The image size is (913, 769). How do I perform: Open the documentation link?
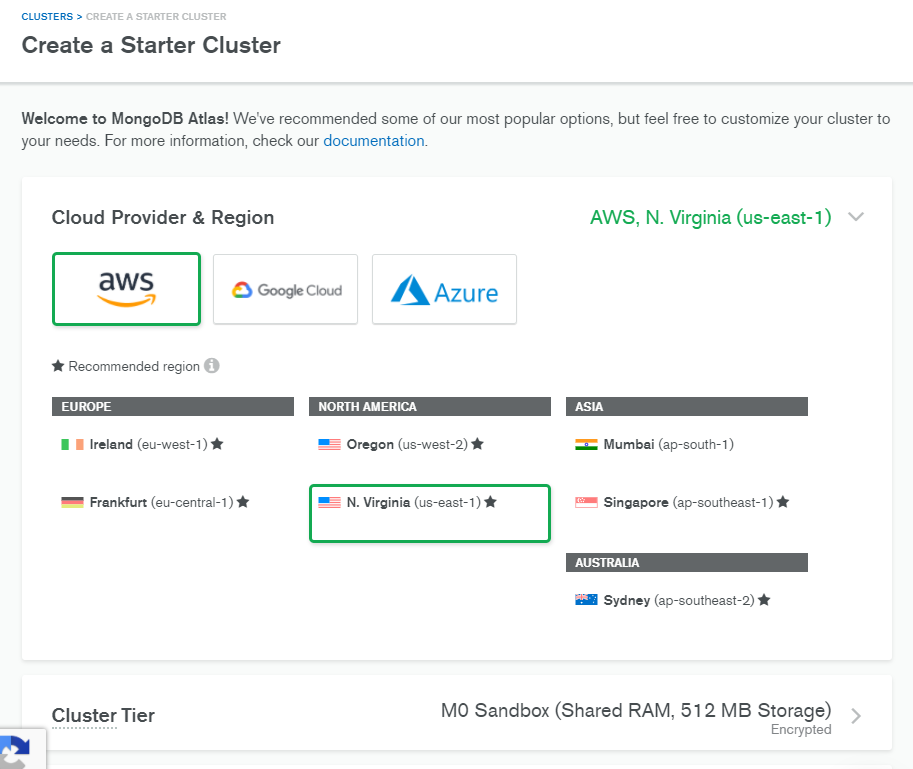(x=374, y=141)
